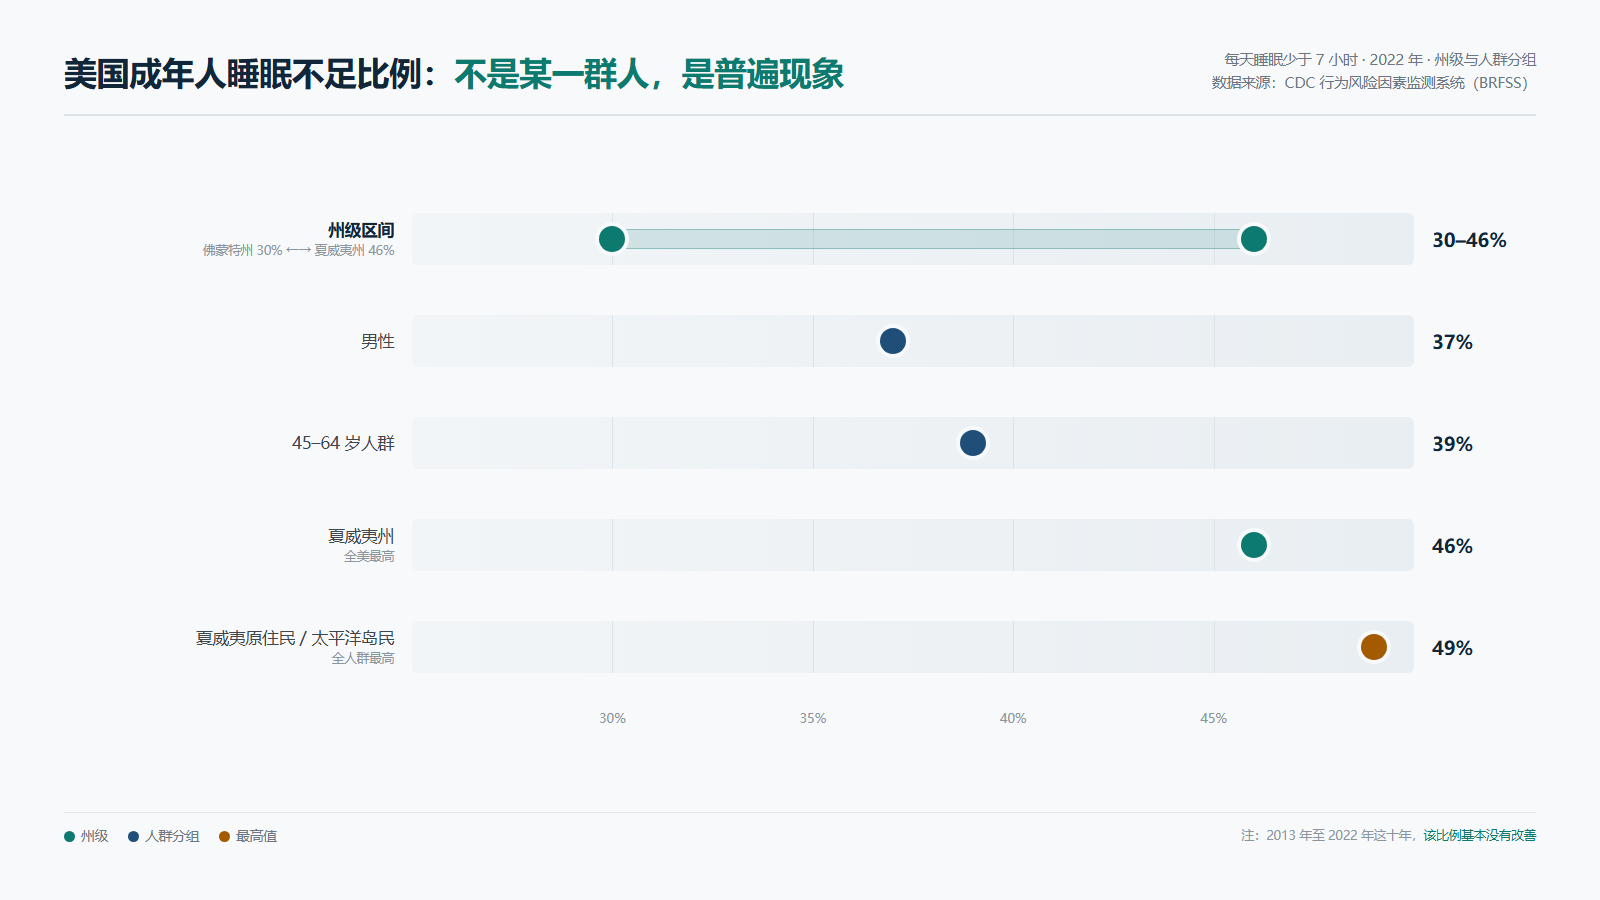
Task: Click the green 州级 legend dot
Action: pos(70,837)
